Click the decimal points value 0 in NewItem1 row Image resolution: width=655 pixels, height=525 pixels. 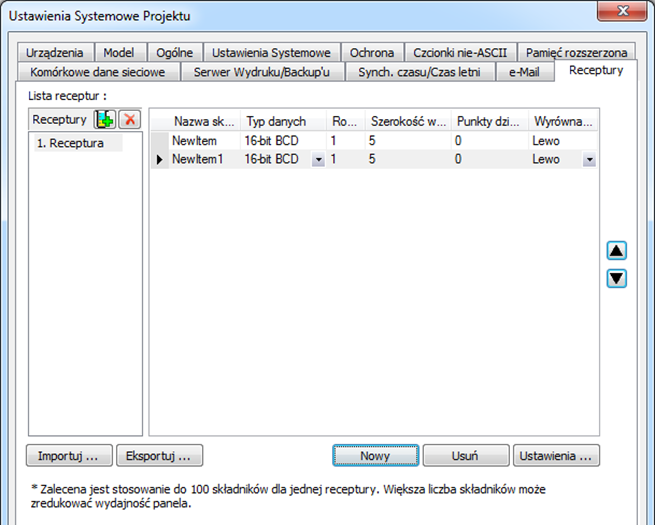click(490, 159)
